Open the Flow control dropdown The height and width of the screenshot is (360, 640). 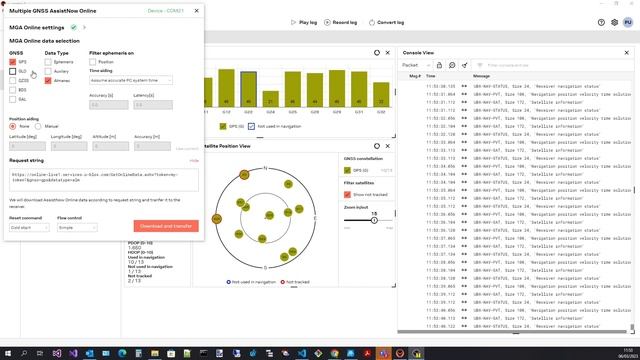click(77, 227)
